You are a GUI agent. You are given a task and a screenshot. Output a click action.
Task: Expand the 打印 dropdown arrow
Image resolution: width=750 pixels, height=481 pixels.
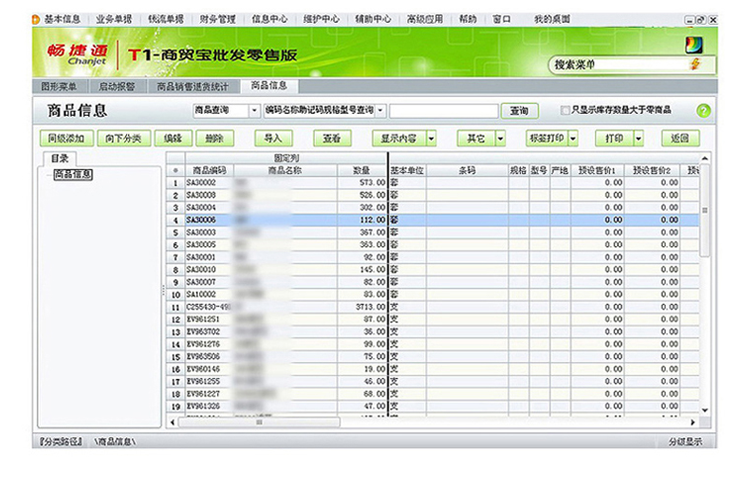[x=638, y=139]
